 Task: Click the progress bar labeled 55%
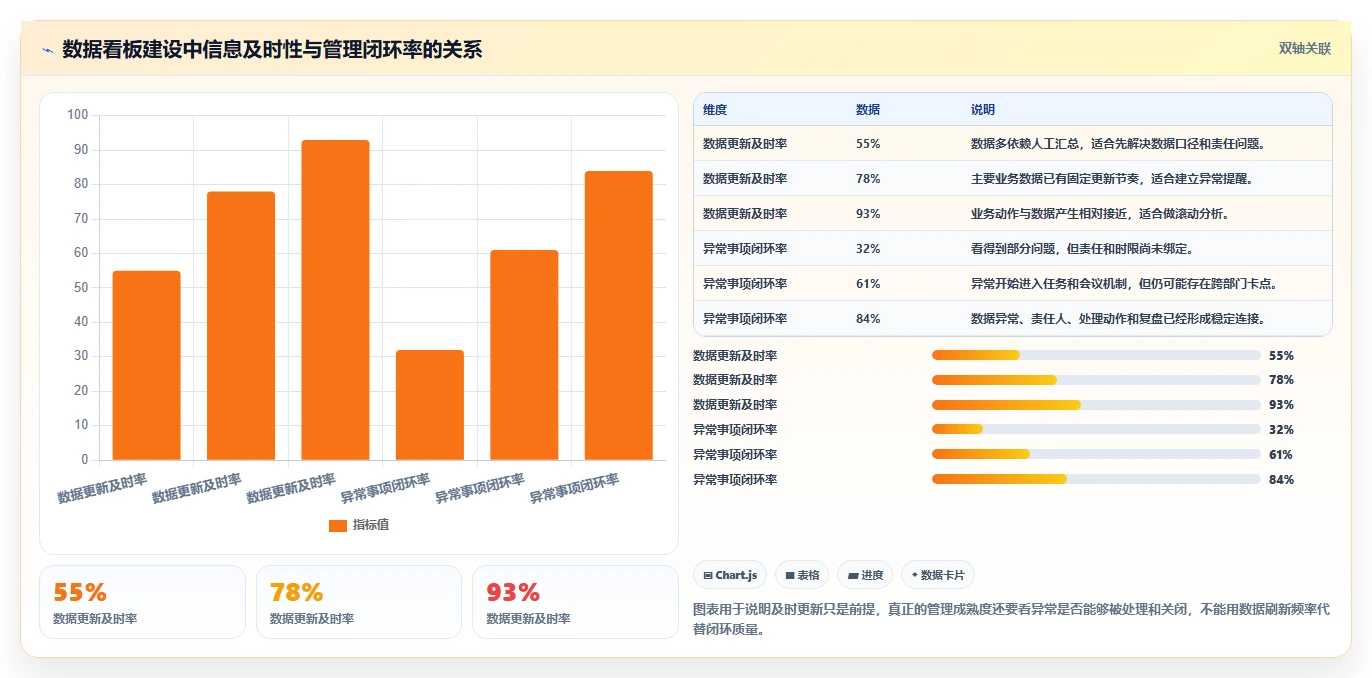(x=1096, y=355)
